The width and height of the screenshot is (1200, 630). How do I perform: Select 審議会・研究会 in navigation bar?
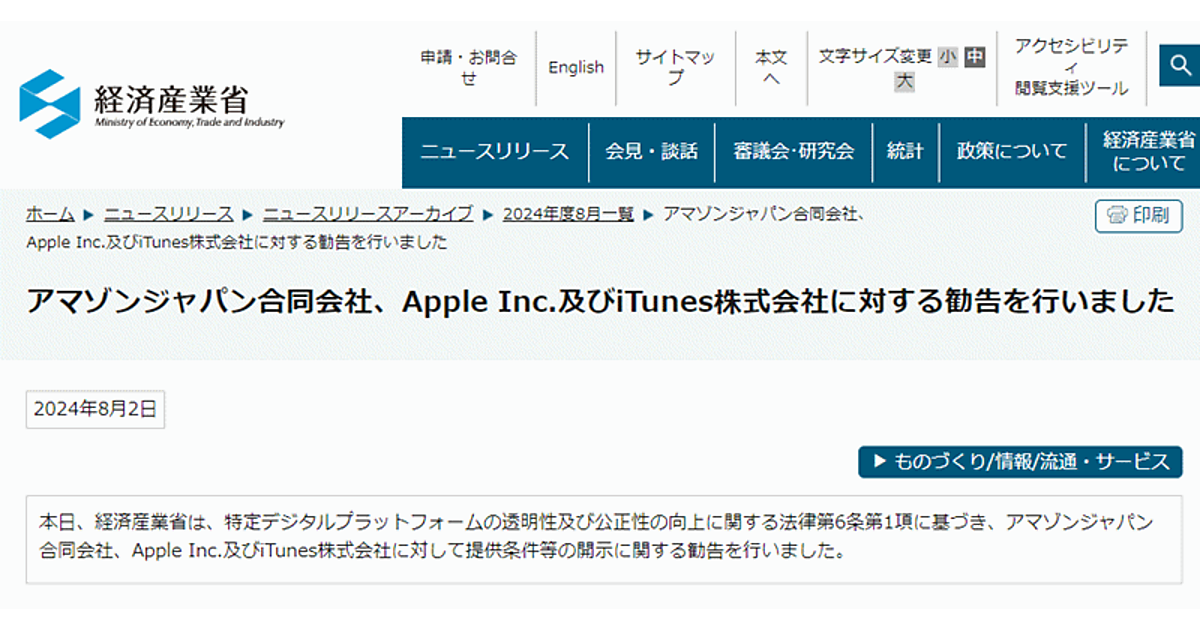click(793, 152)
